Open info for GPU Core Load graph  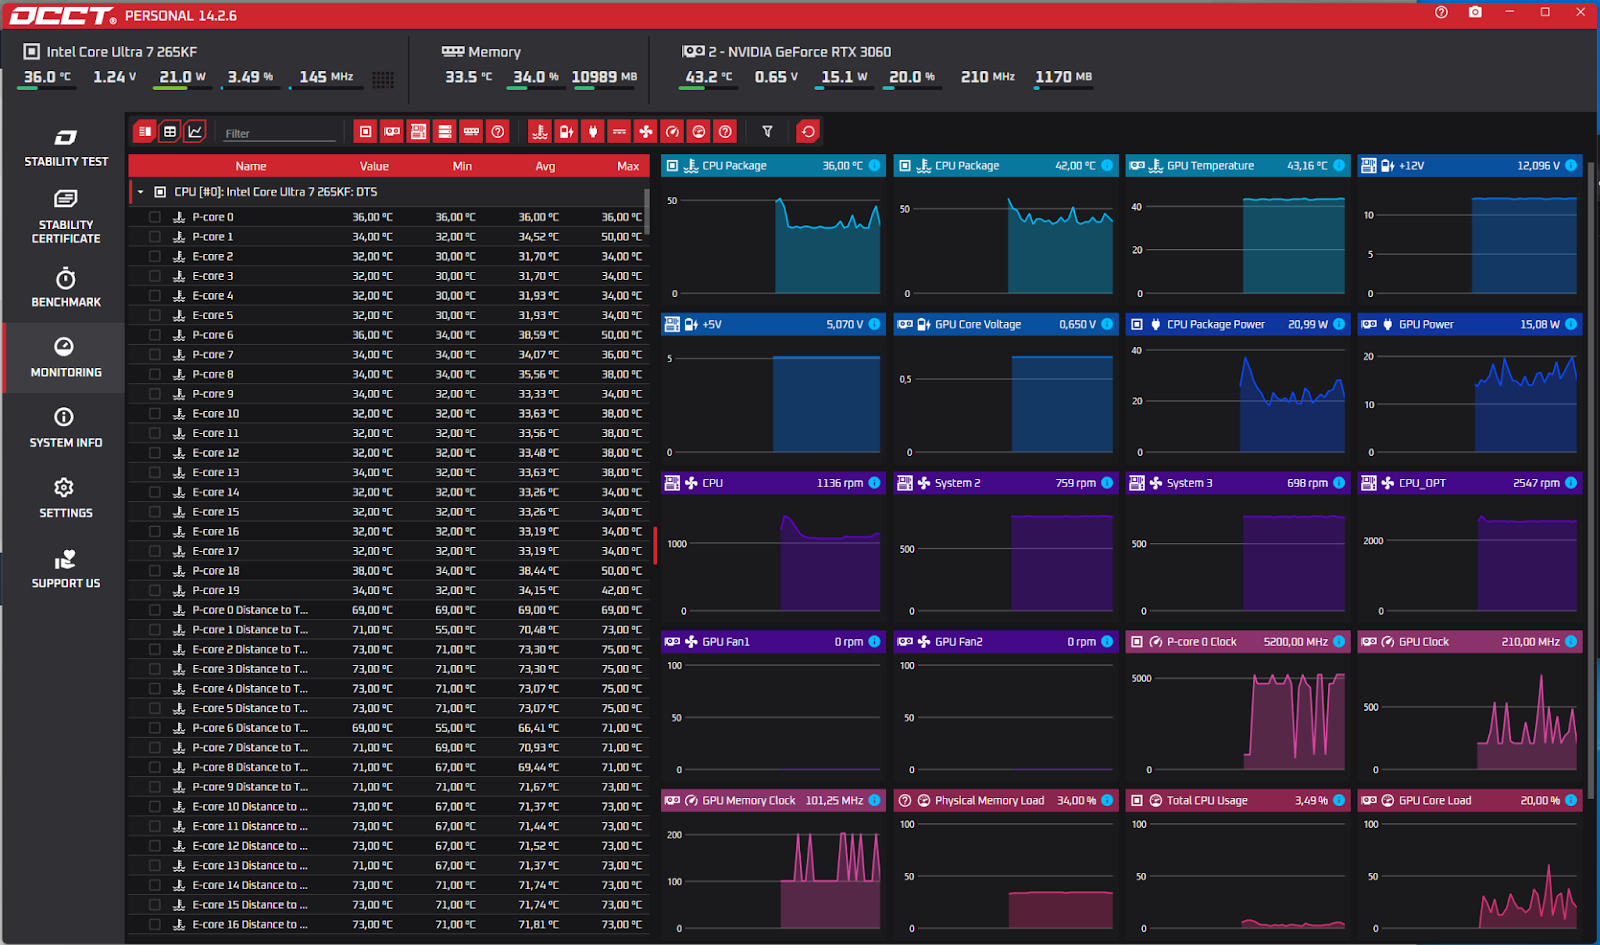point(1571,800)
